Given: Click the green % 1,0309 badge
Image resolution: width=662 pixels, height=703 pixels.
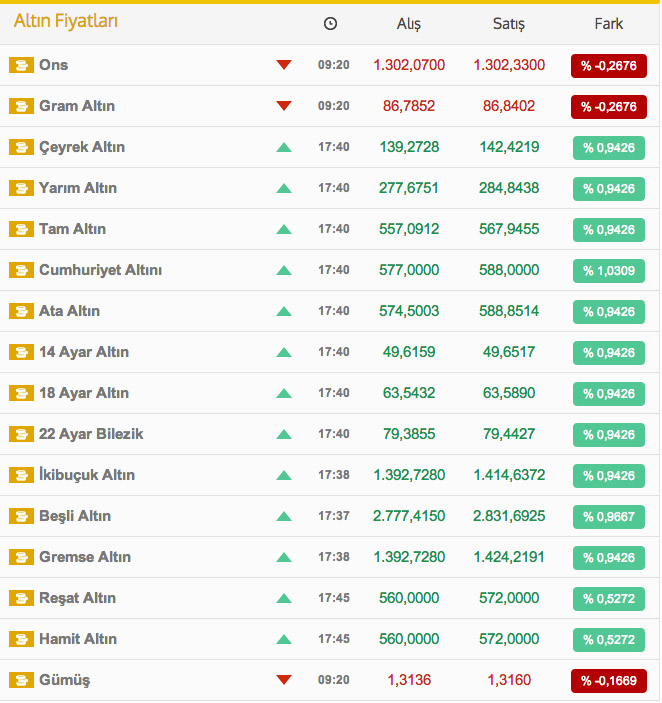Looking at the screenshot, I should tap(609, 271).
